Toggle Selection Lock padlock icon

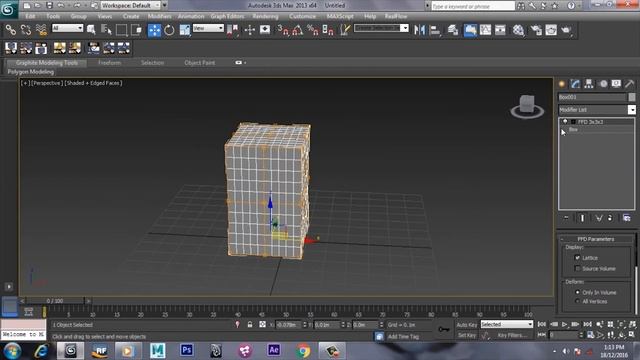click(250, 324)
